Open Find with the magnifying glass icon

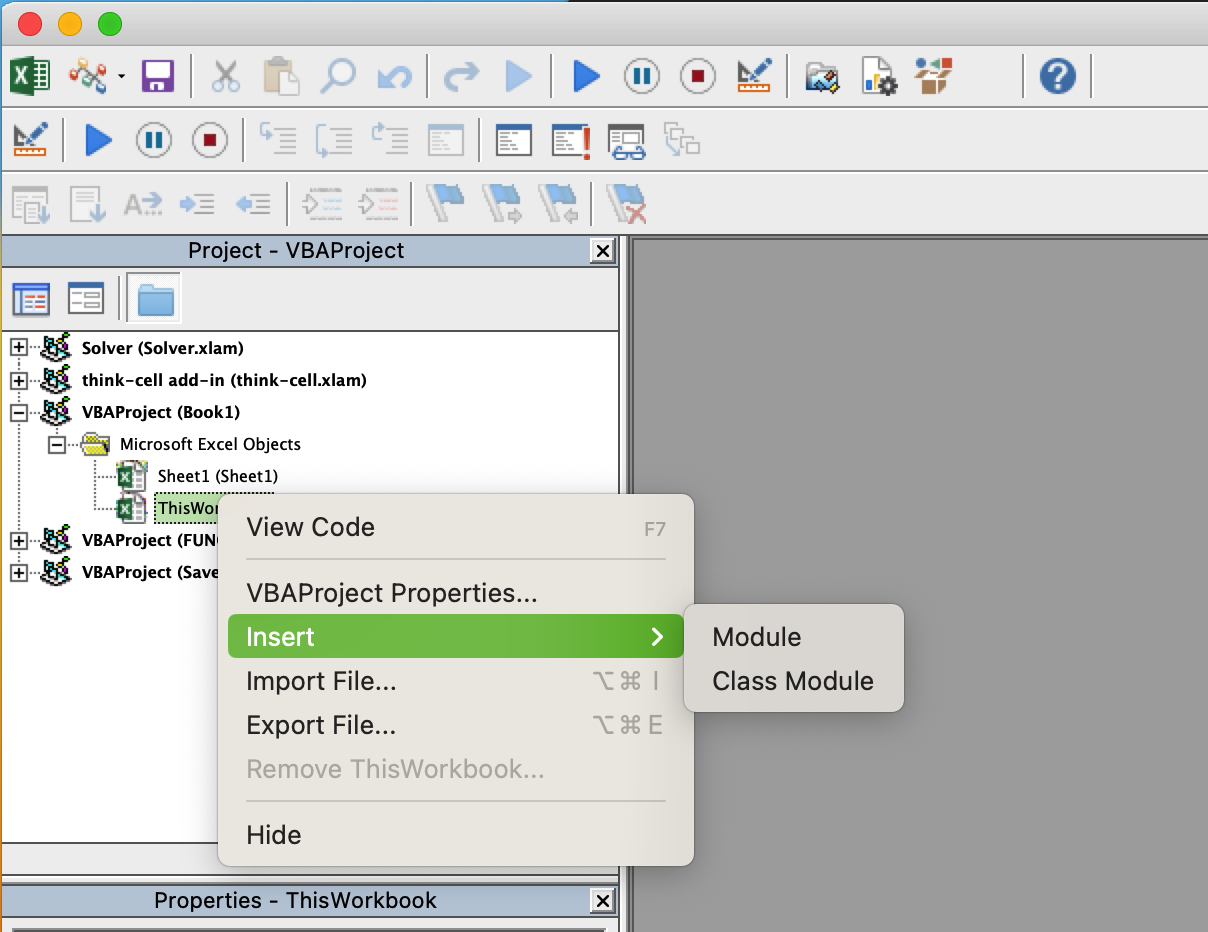tap(338, 76)
